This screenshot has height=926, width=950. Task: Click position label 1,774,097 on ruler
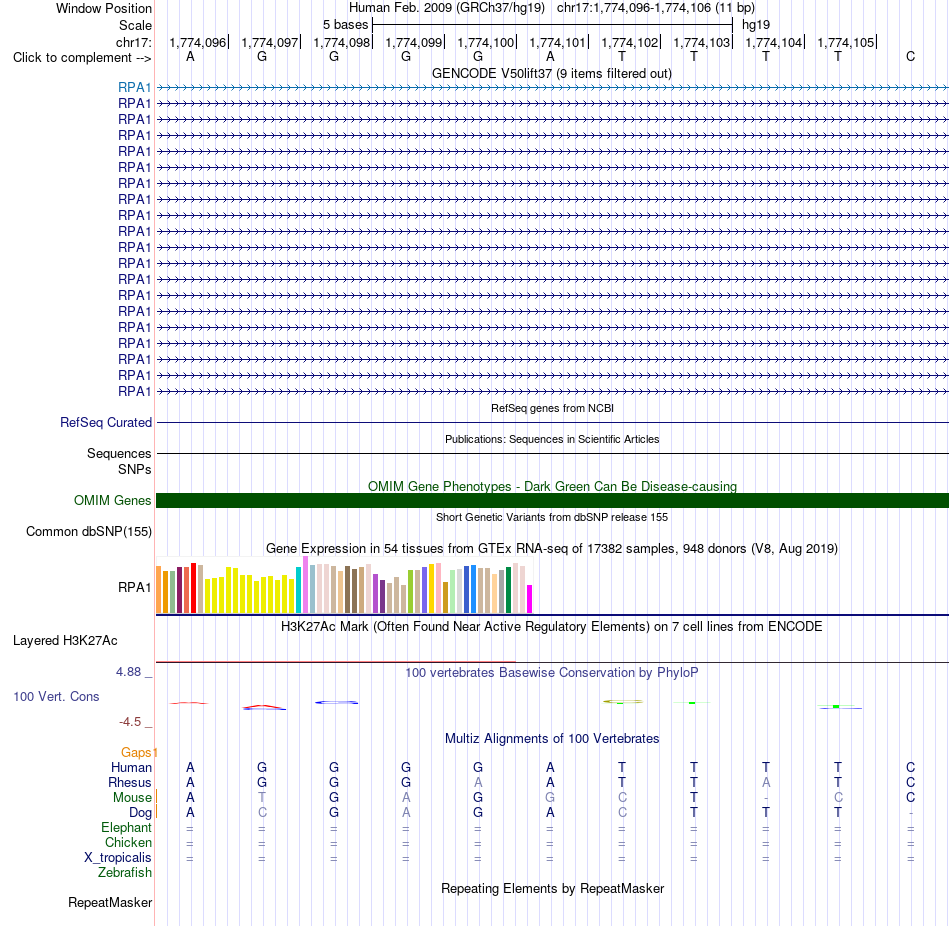point(270,42)
